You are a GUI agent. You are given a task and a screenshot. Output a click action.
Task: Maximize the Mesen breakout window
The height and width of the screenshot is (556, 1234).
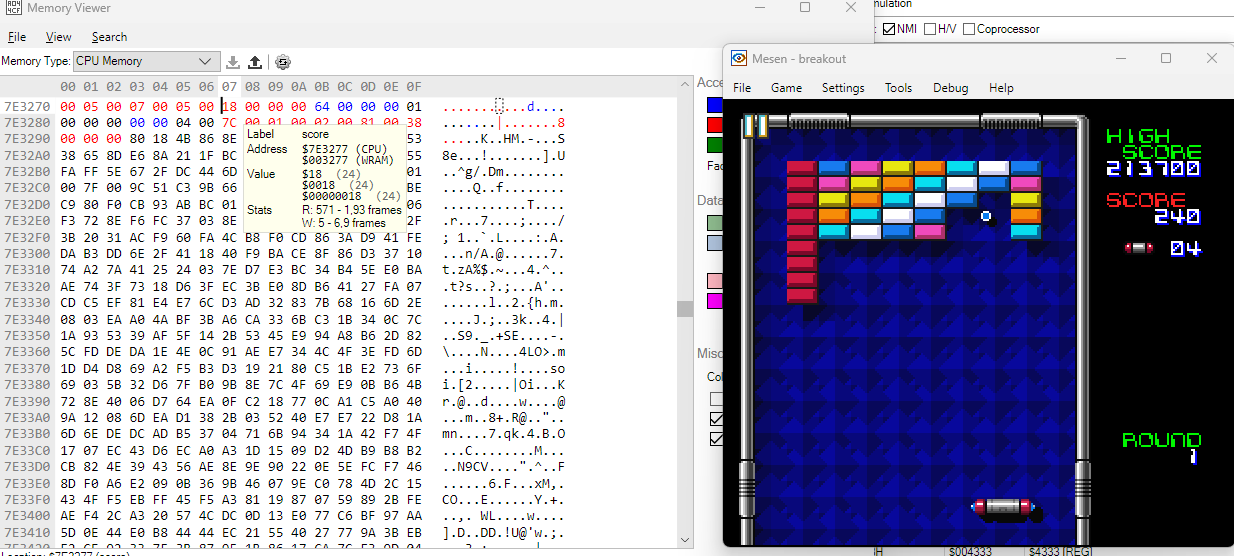click(1165, 59)
